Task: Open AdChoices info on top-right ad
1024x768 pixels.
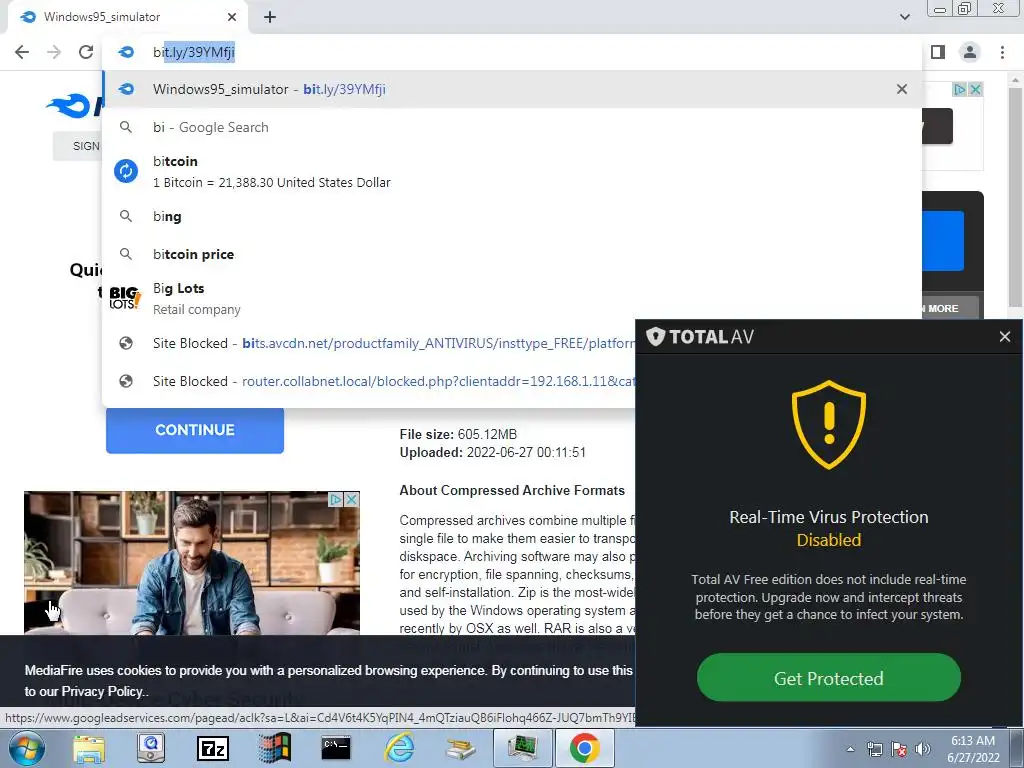Action: point(959,89)
